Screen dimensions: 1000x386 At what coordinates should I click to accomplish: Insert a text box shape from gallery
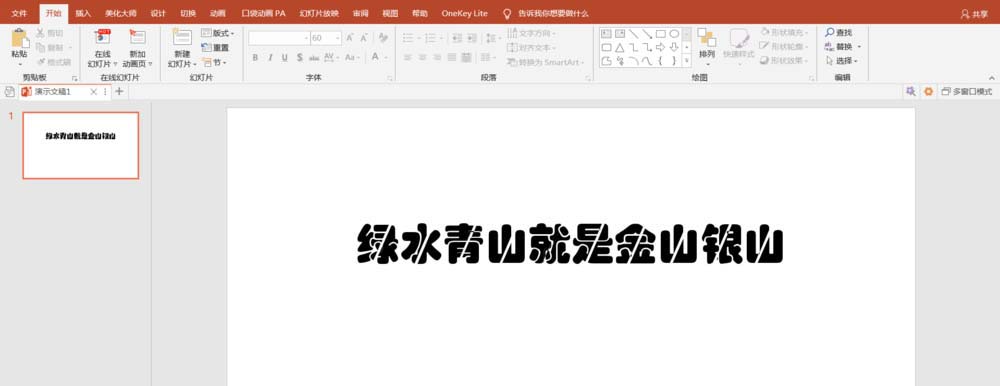coord(606,34)
